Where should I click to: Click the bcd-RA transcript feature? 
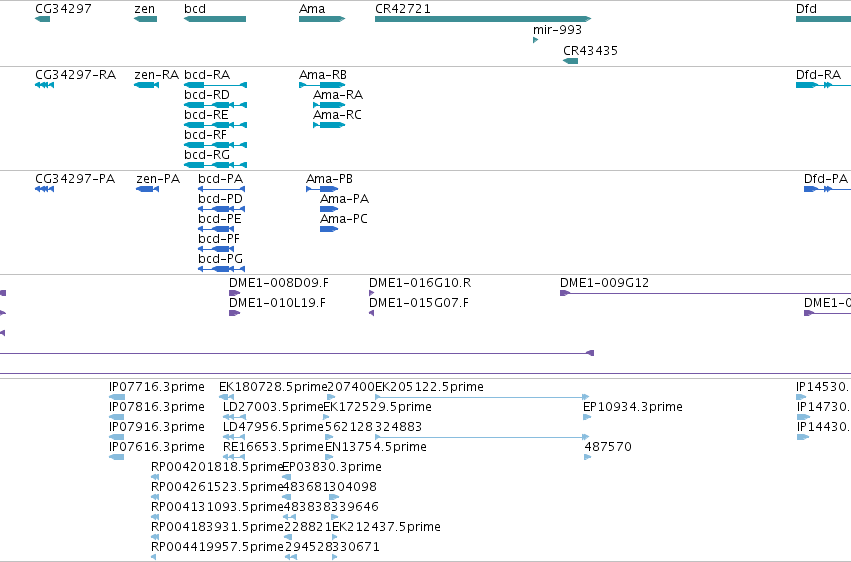(x=215, y=85)
